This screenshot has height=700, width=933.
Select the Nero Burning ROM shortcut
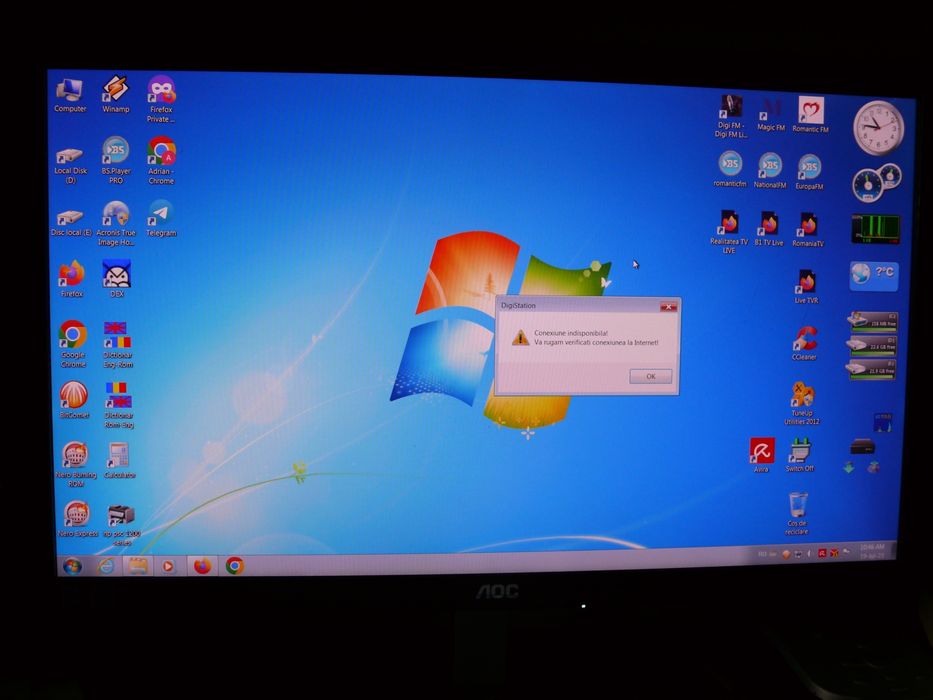(x=76, y=465)
